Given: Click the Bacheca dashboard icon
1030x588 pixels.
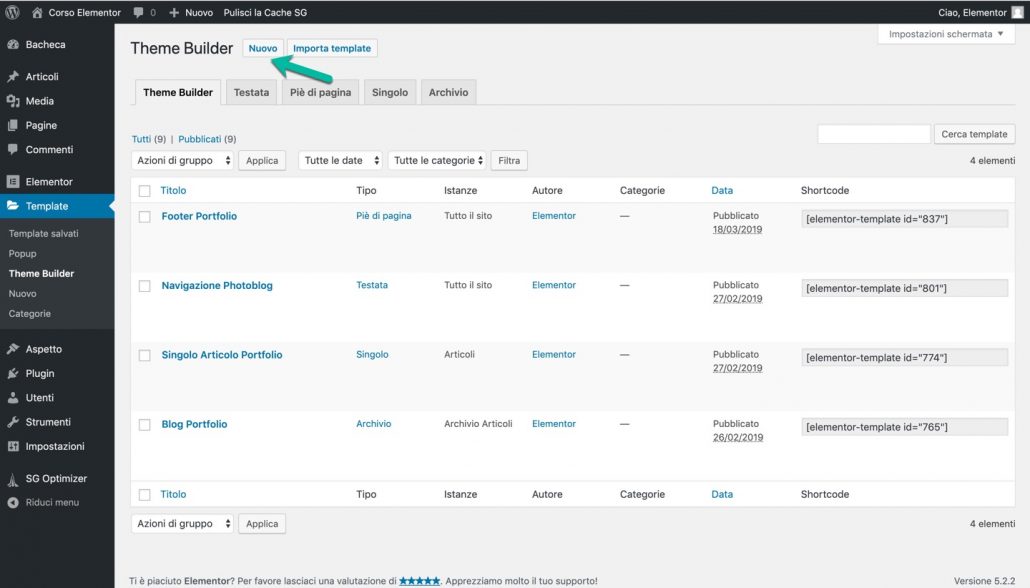Looking at the screenshot, I should click(12, 45).
